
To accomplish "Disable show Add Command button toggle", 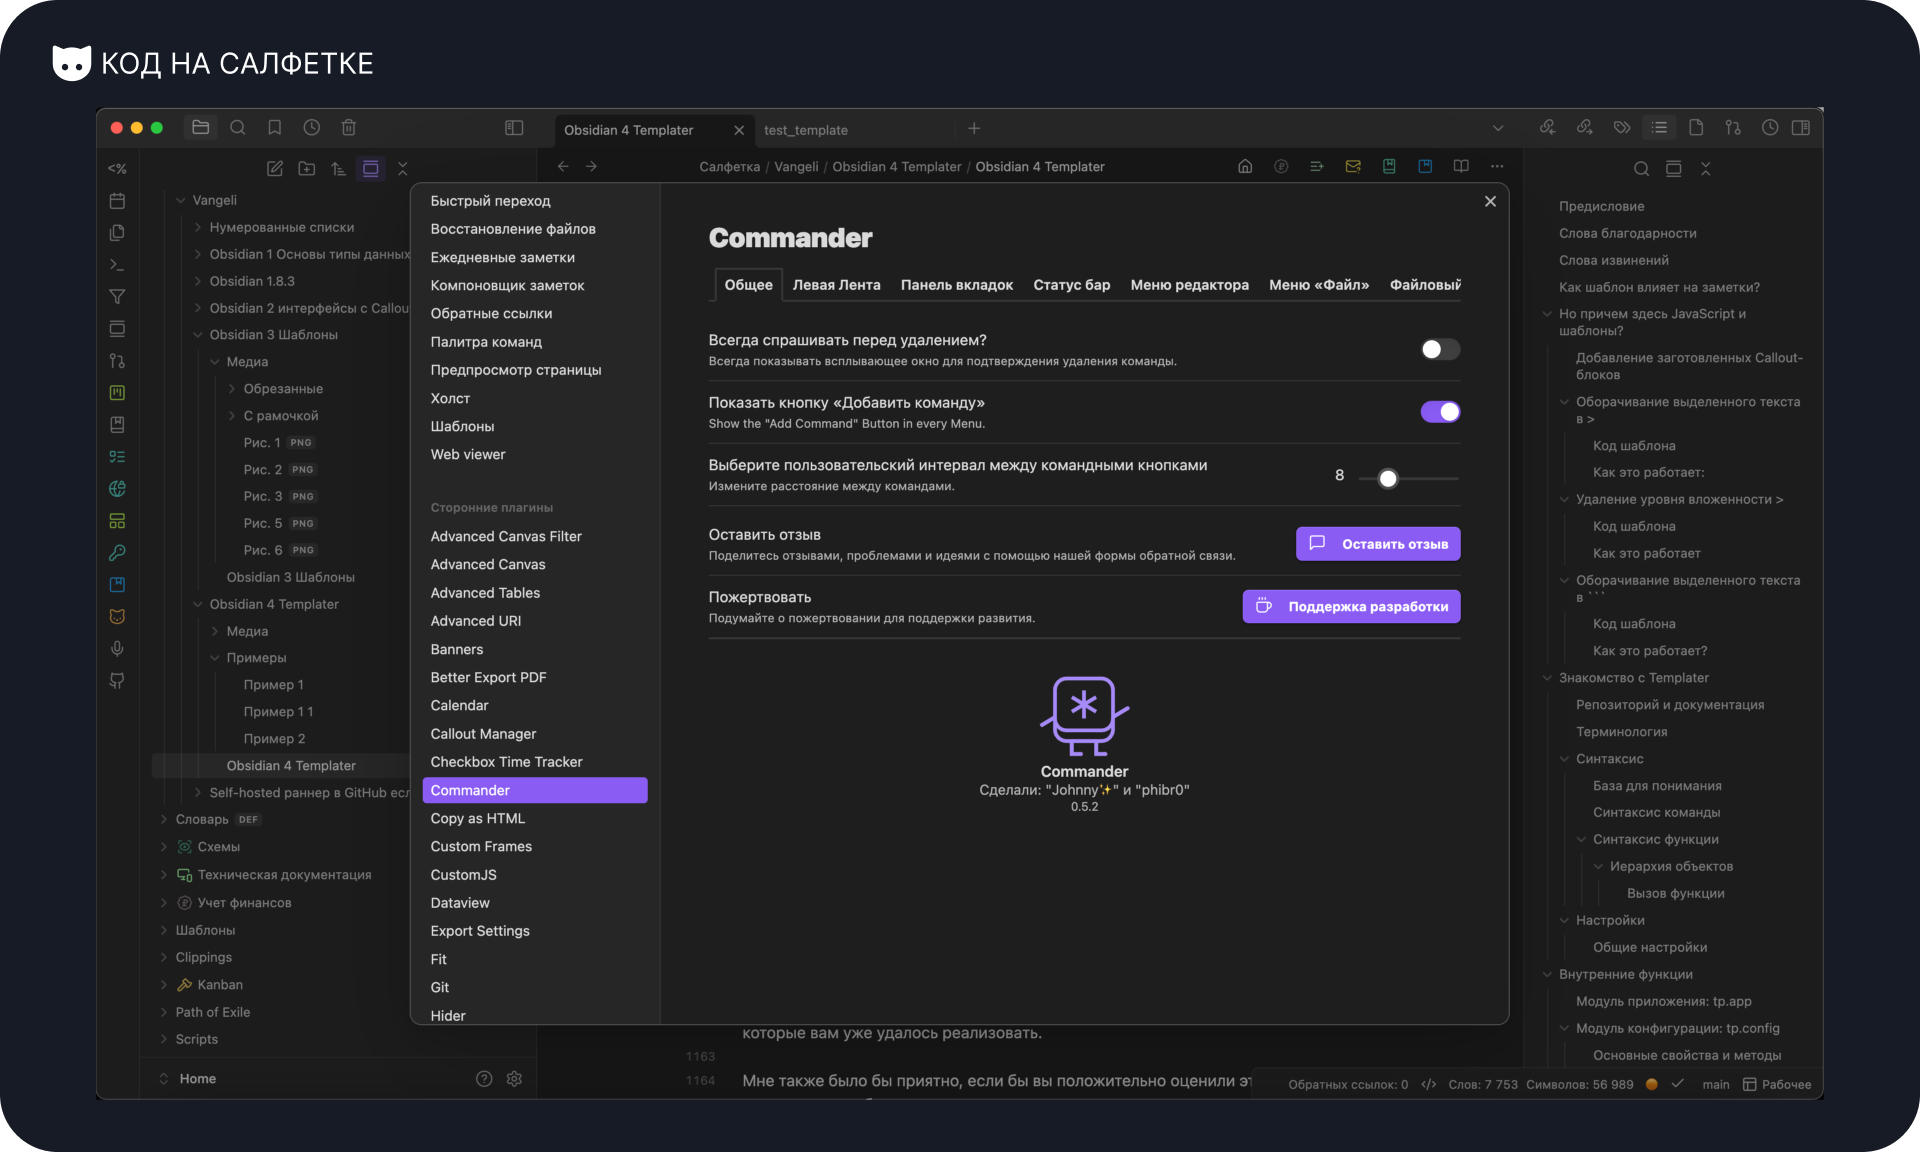I will 1440,412.
